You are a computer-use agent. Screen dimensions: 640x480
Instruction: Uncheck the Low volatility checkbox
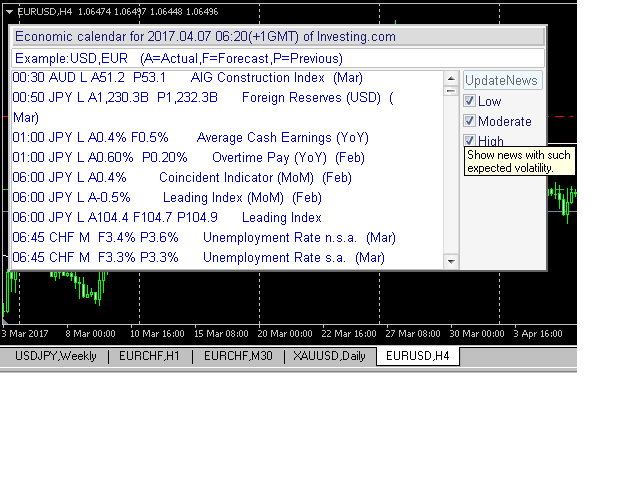(469, 101)
